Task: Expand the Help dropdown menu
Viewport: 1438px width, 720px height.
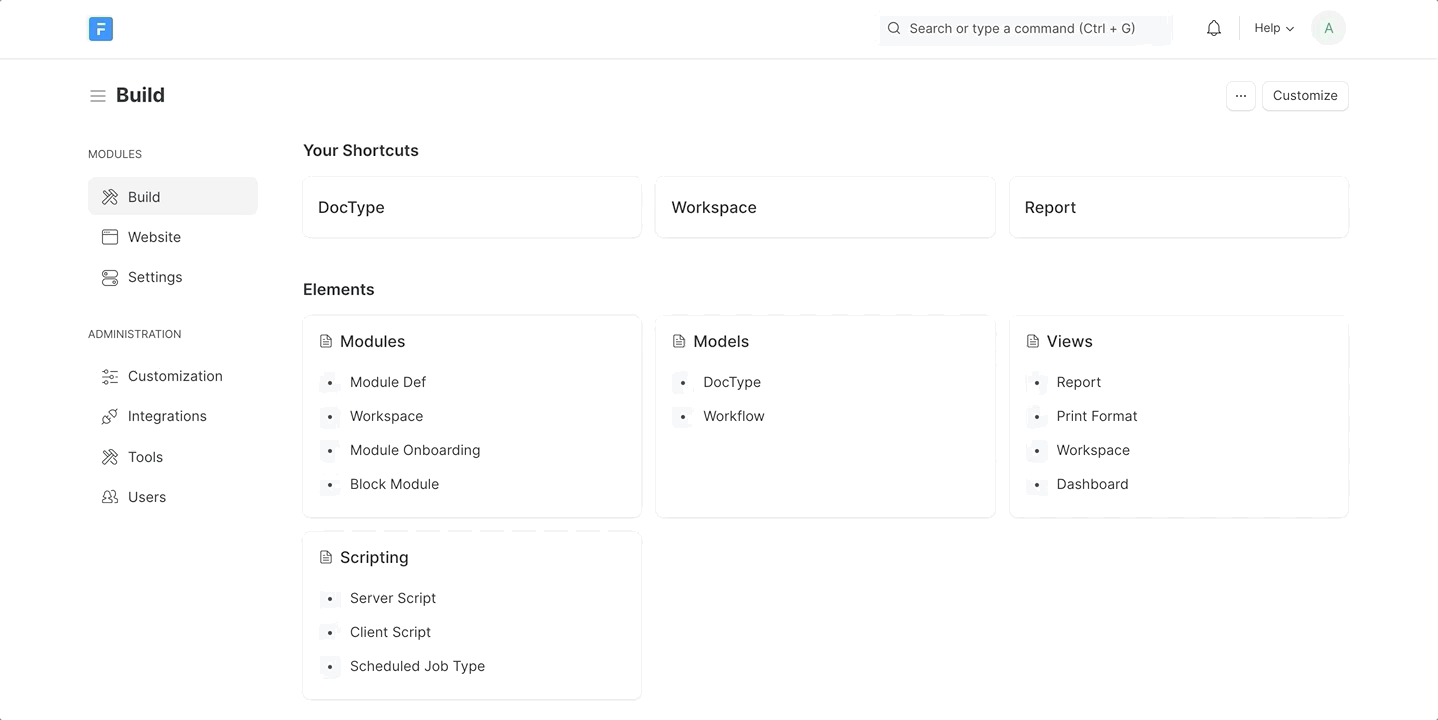Action: 1274,29
